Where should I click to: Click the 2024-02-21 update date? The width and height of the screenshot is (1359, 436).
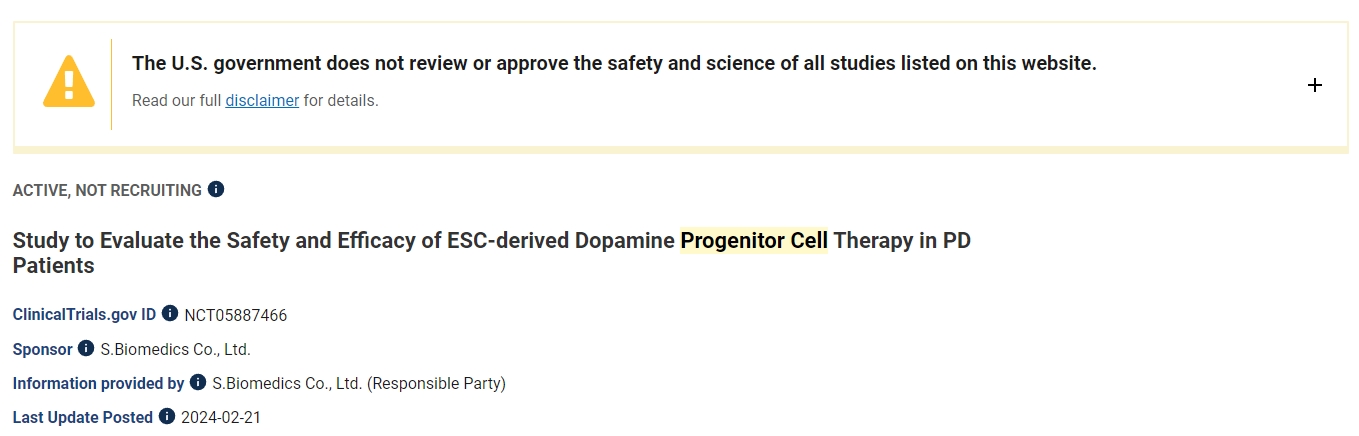click(x=221, y=417)
